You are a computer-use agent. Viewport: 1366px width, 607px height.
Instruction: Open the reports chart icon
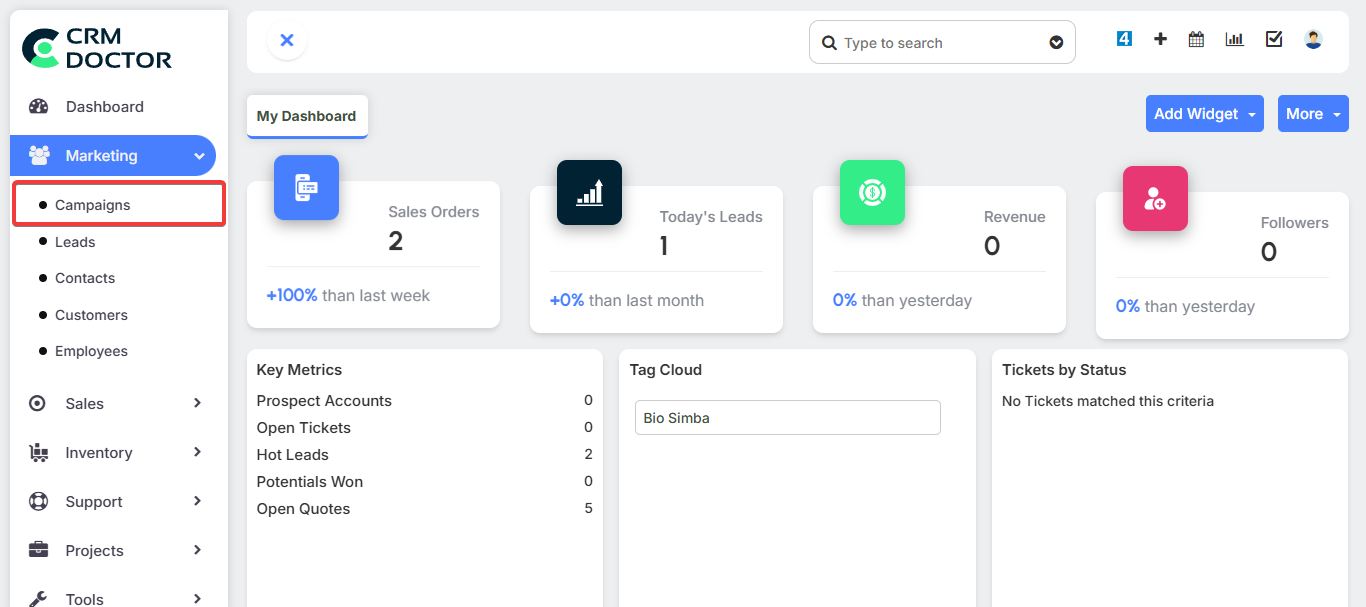1235,39
